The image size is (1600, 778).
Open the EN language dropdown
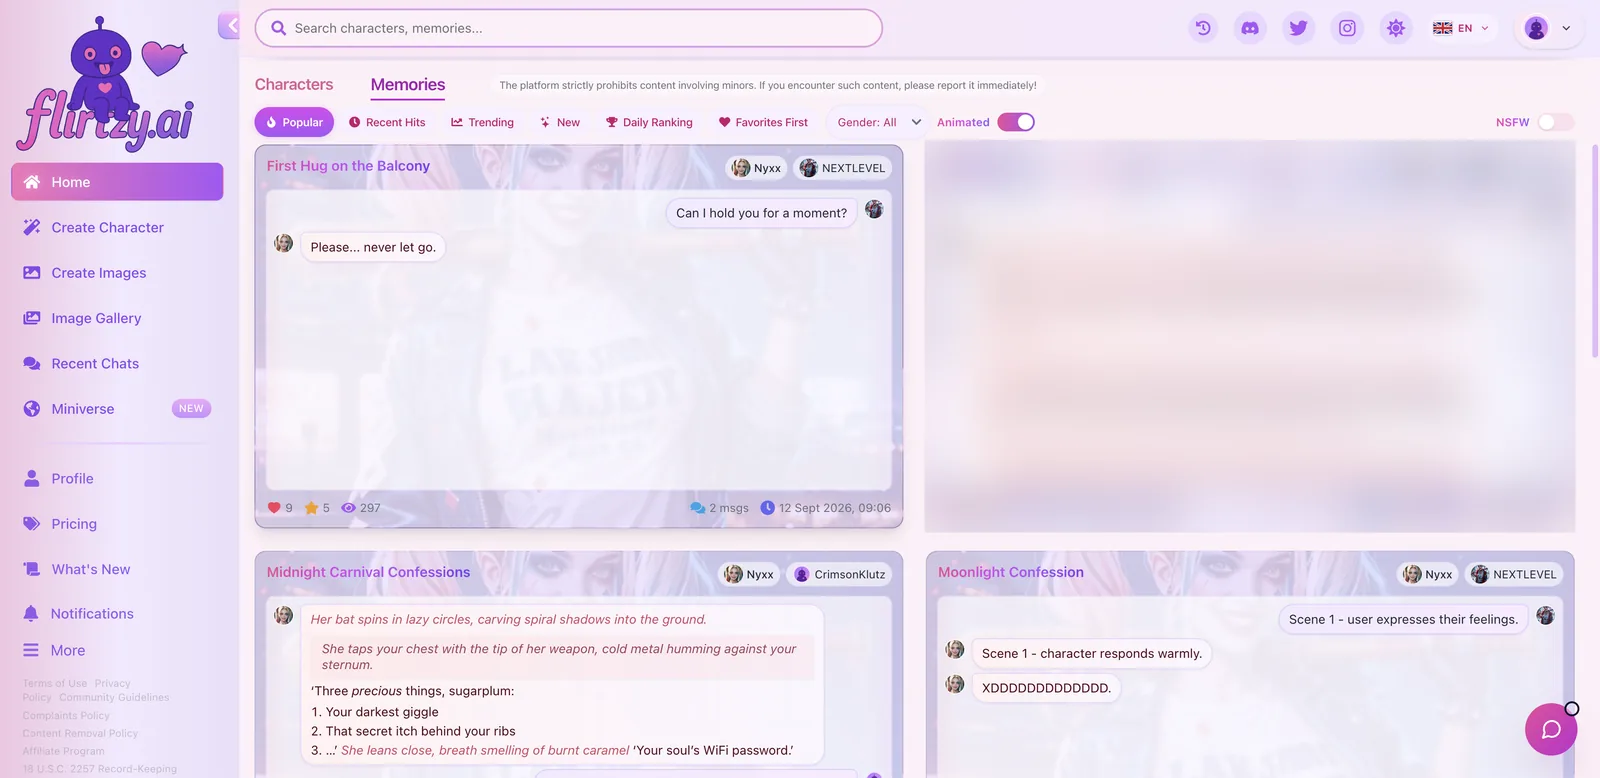click(x=1461, y=28)
